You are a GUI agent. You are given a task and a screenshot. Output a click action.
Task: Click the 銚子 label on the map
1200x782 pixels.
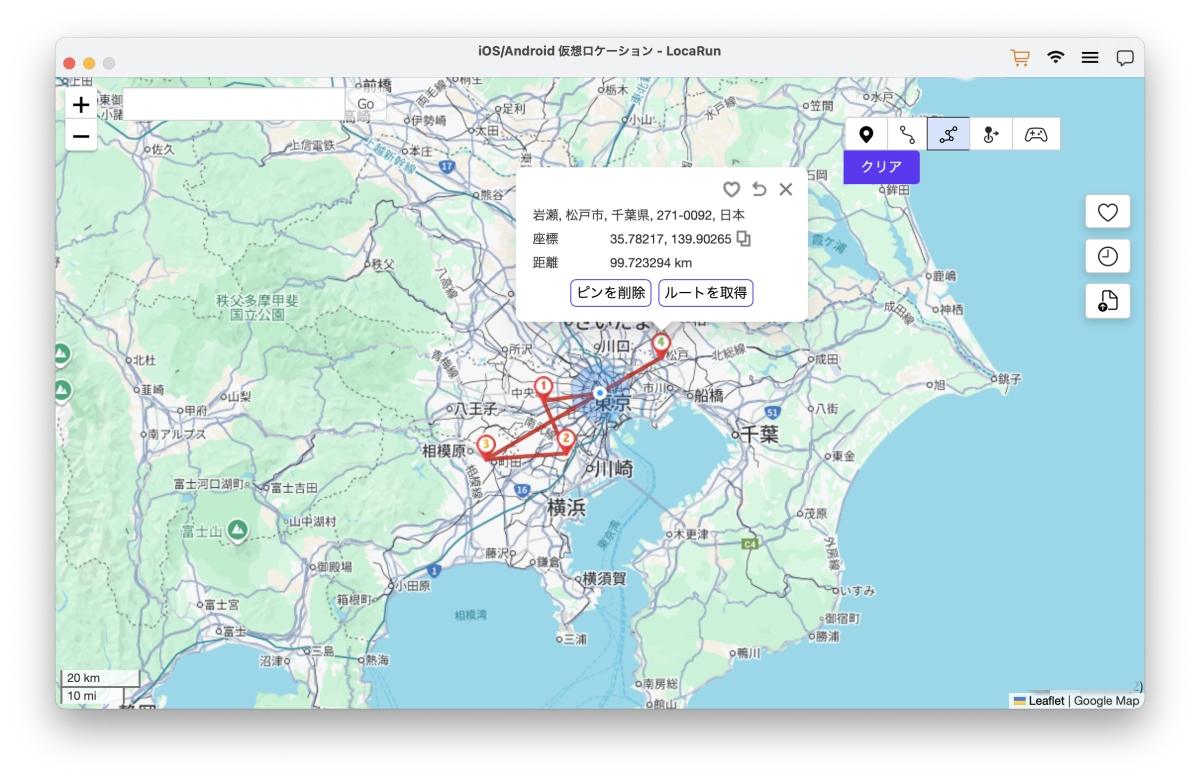point(1009,379)
